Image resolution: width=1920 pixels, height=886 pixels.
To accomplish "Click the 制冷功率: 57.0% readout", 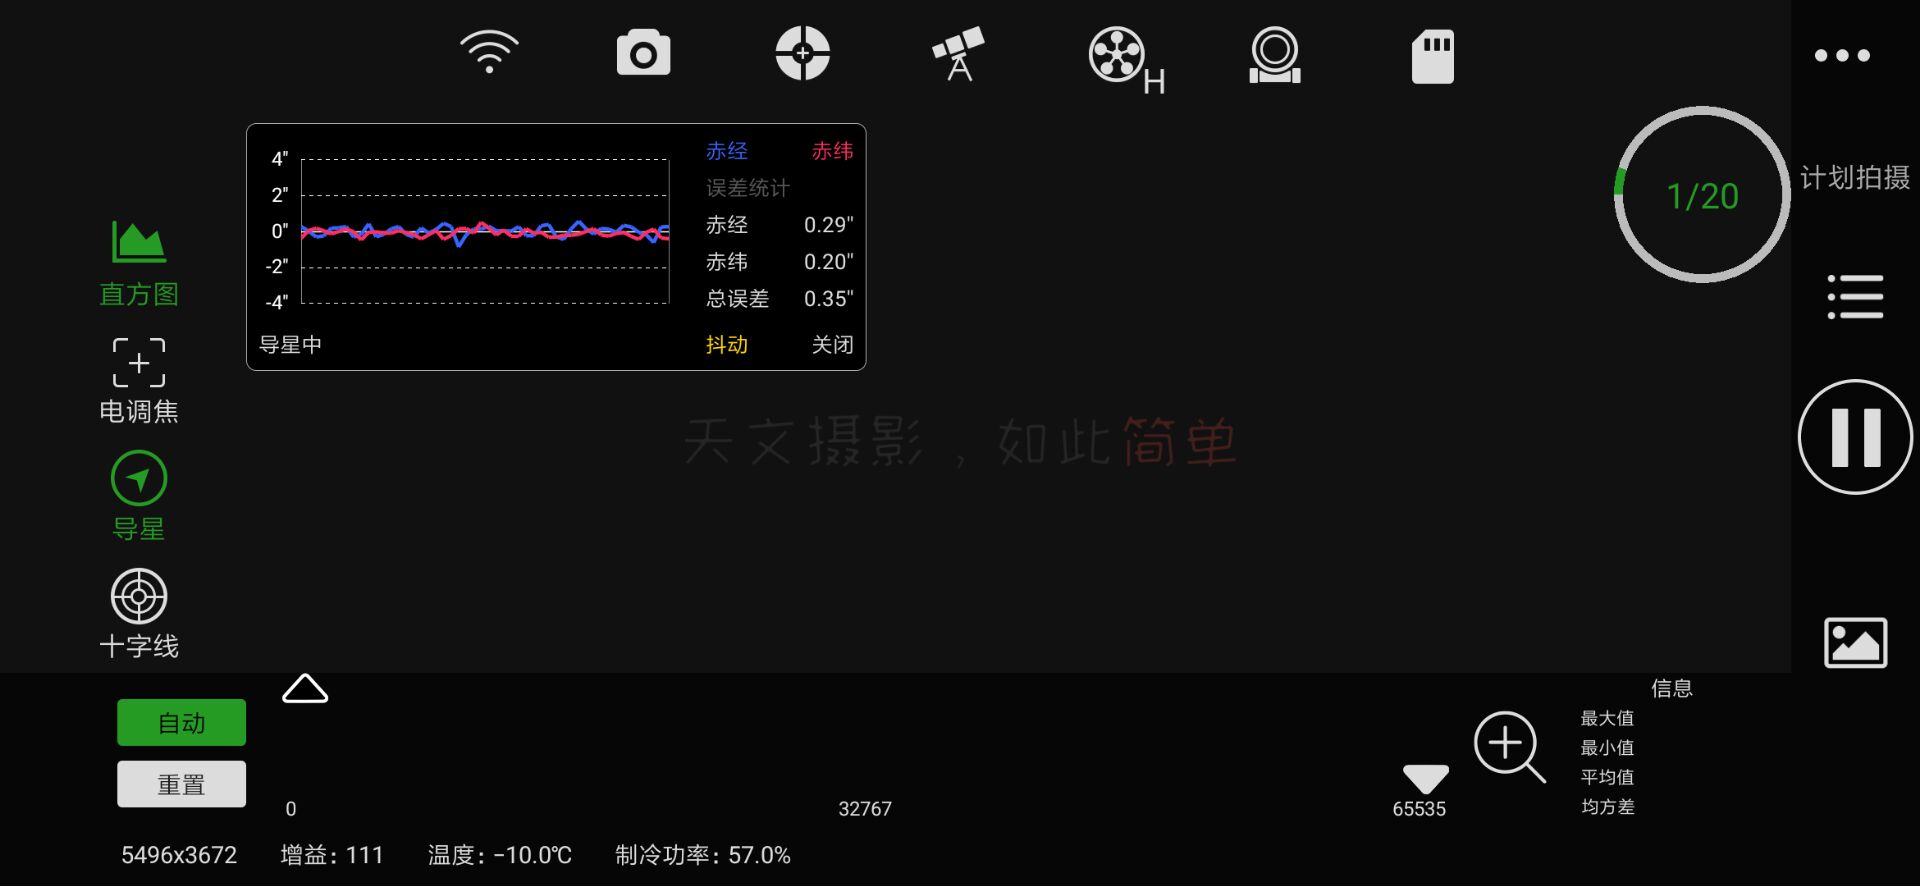I will click(x=703, y=856).
